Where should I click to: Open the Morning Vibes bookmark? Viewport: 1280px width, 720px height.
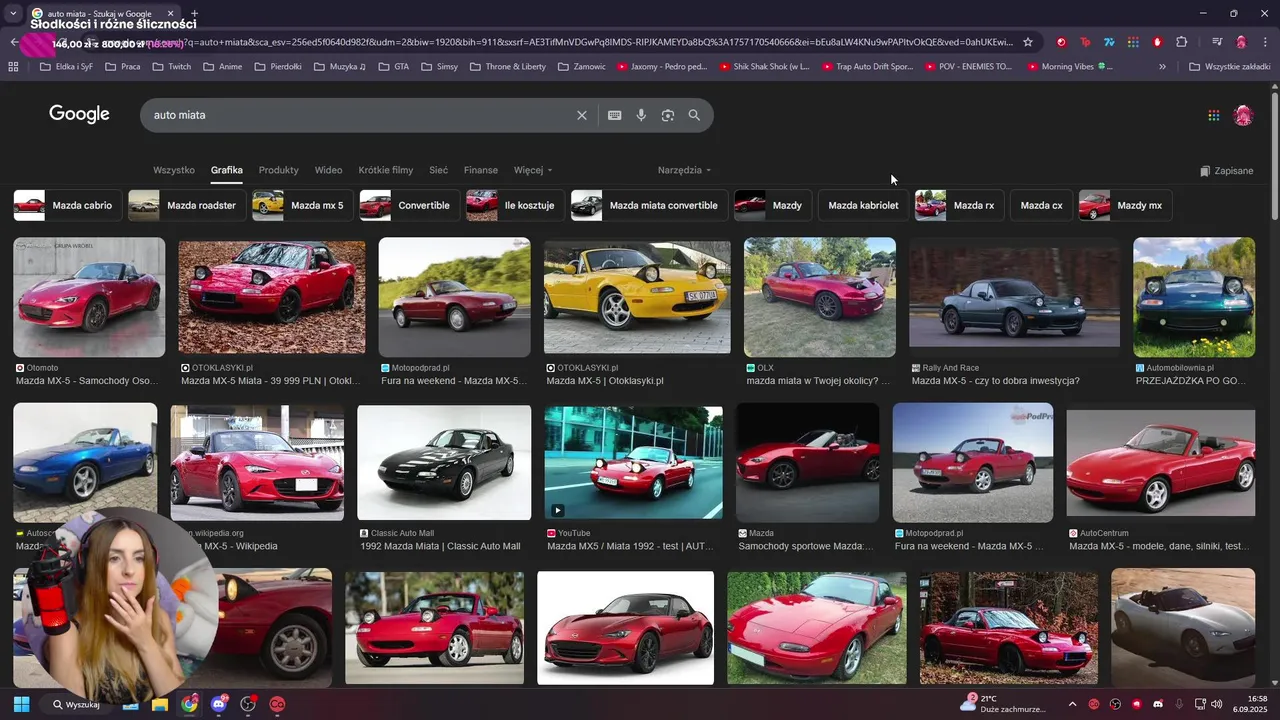coord(1070,67)
